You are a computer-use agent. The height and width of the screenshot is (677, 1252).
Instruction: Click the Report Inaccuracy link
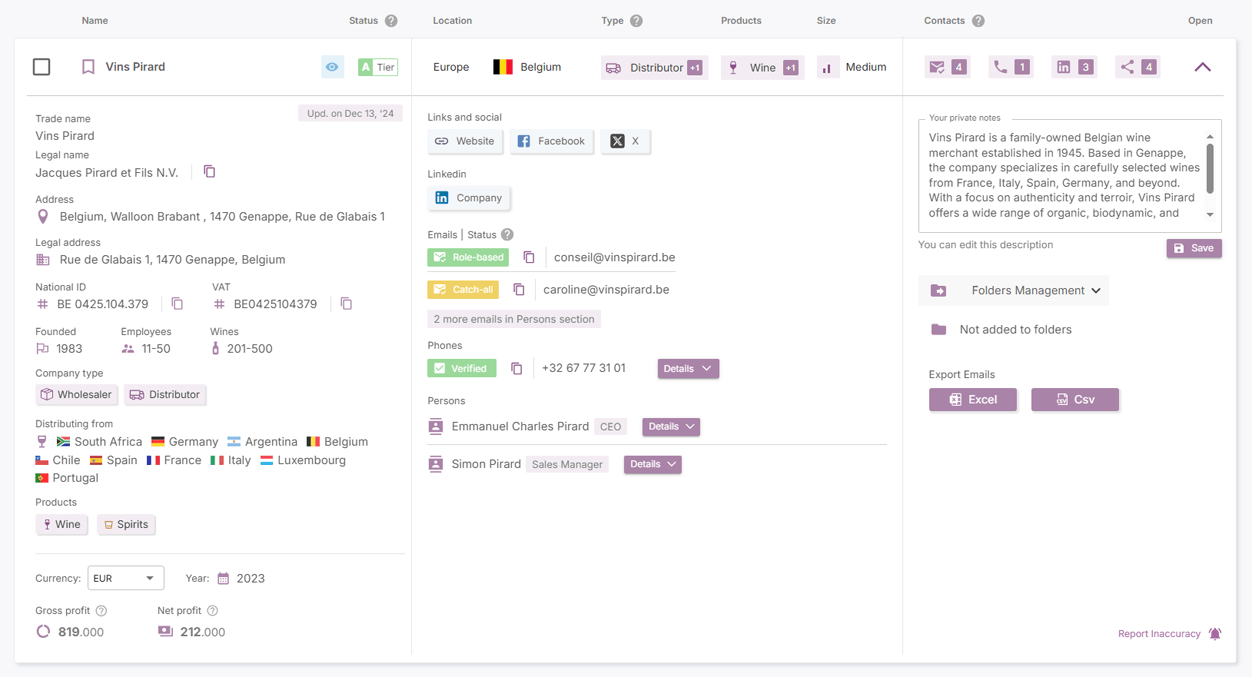point(1159,633)
